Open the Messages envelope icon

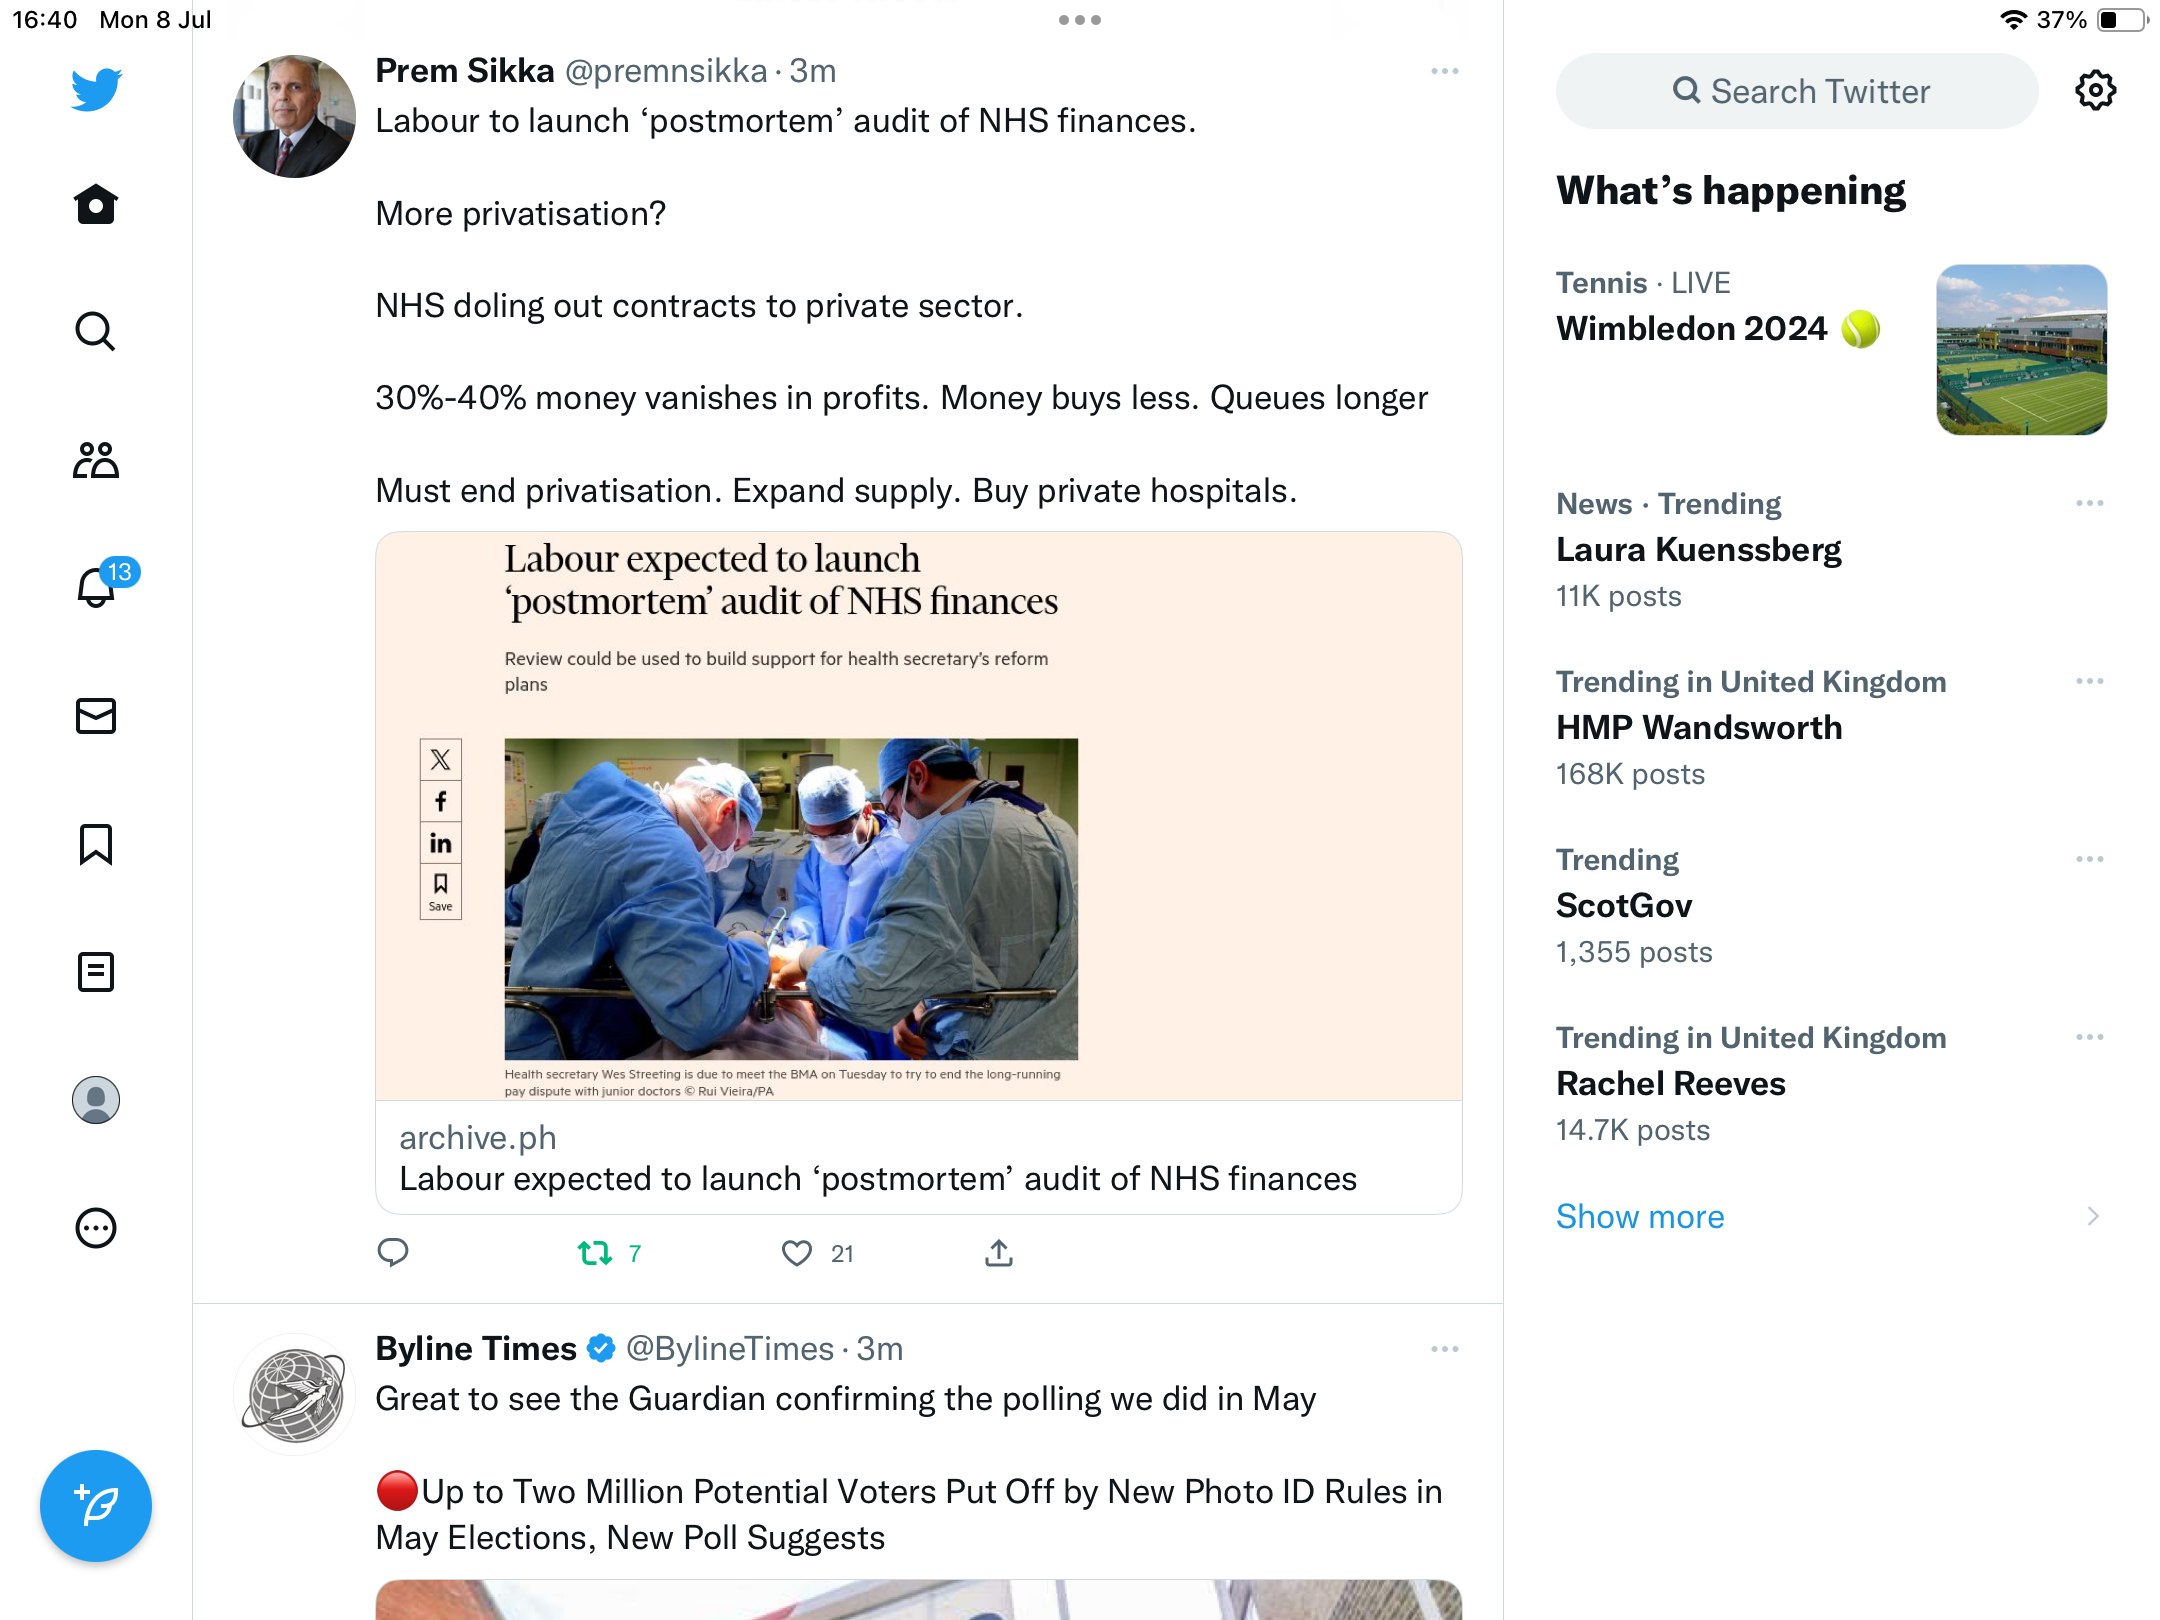click(x=96, y=716)
